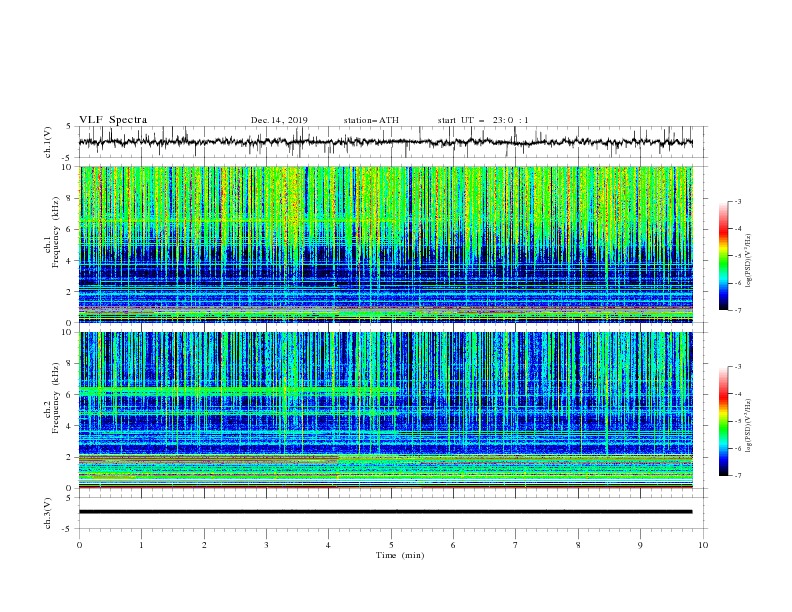Click the color scale bar beside ch.2 spectrogram
The width and height of the screenshot is (792, 612).
coord(723,421)
